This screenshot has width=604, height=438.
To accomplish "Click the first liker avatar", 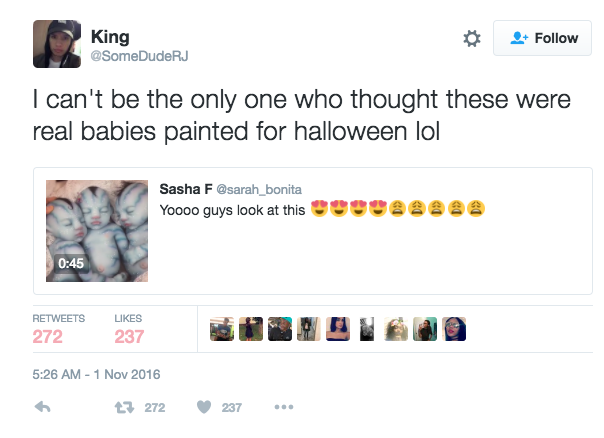I will (x=221, y=329).
